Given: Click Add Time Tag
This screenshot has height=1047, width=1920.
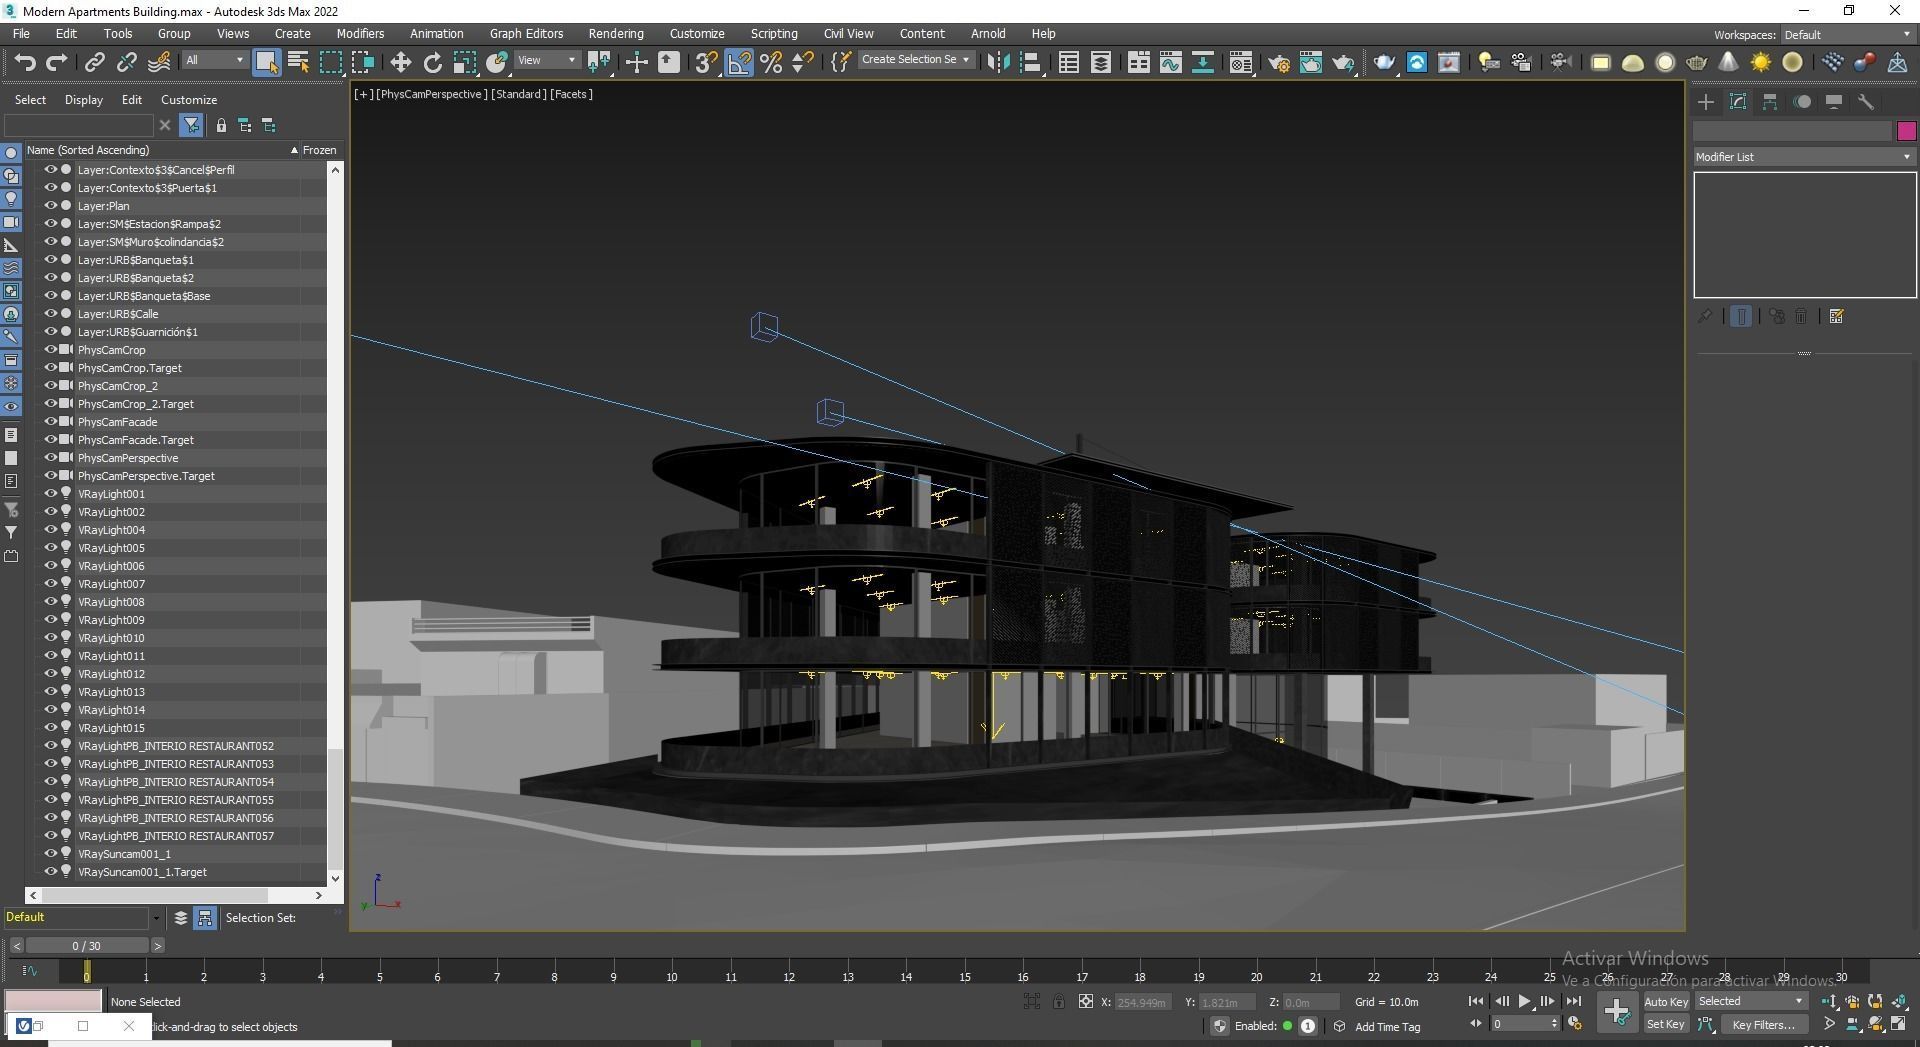Looking at the screenshot, I should (x=1387, y=1027).
